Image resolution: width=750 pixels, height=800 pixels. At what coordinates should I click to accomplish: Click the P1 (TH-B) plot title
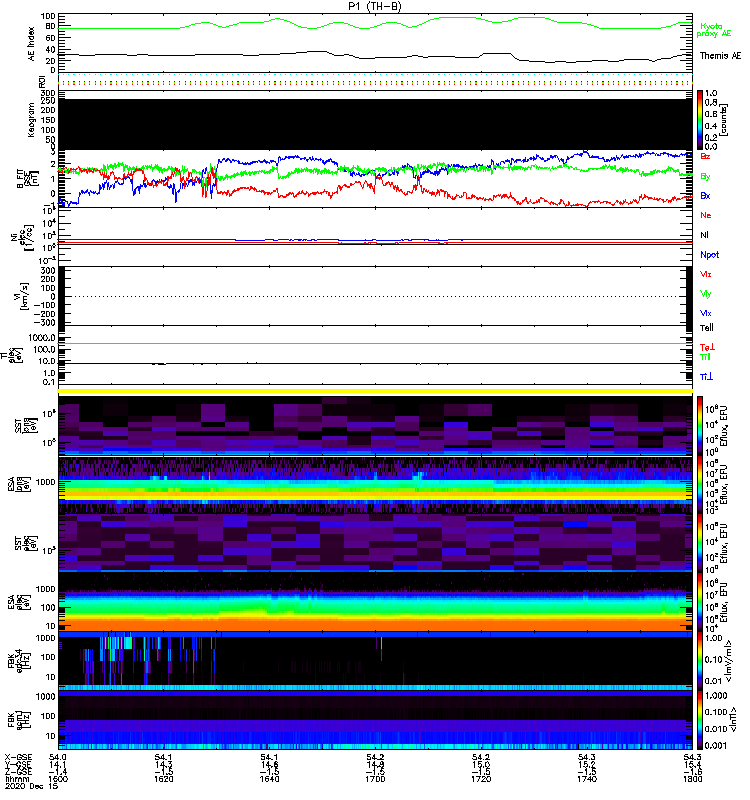[x=375, y=6]
